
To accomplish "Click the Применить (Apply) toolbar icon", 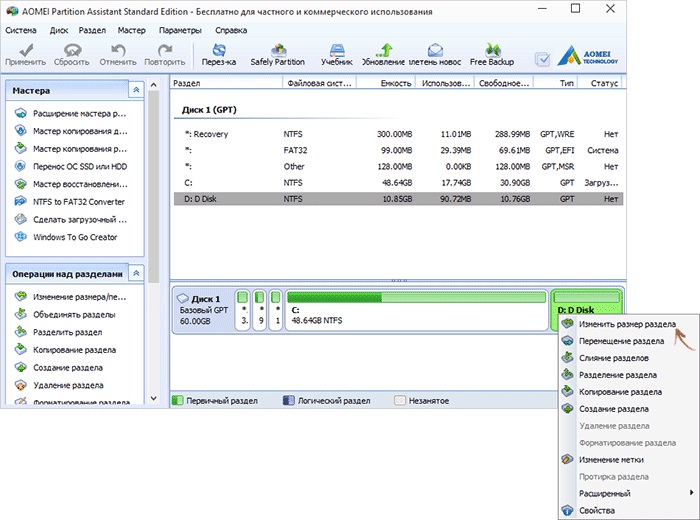I will tap(25, 55).
